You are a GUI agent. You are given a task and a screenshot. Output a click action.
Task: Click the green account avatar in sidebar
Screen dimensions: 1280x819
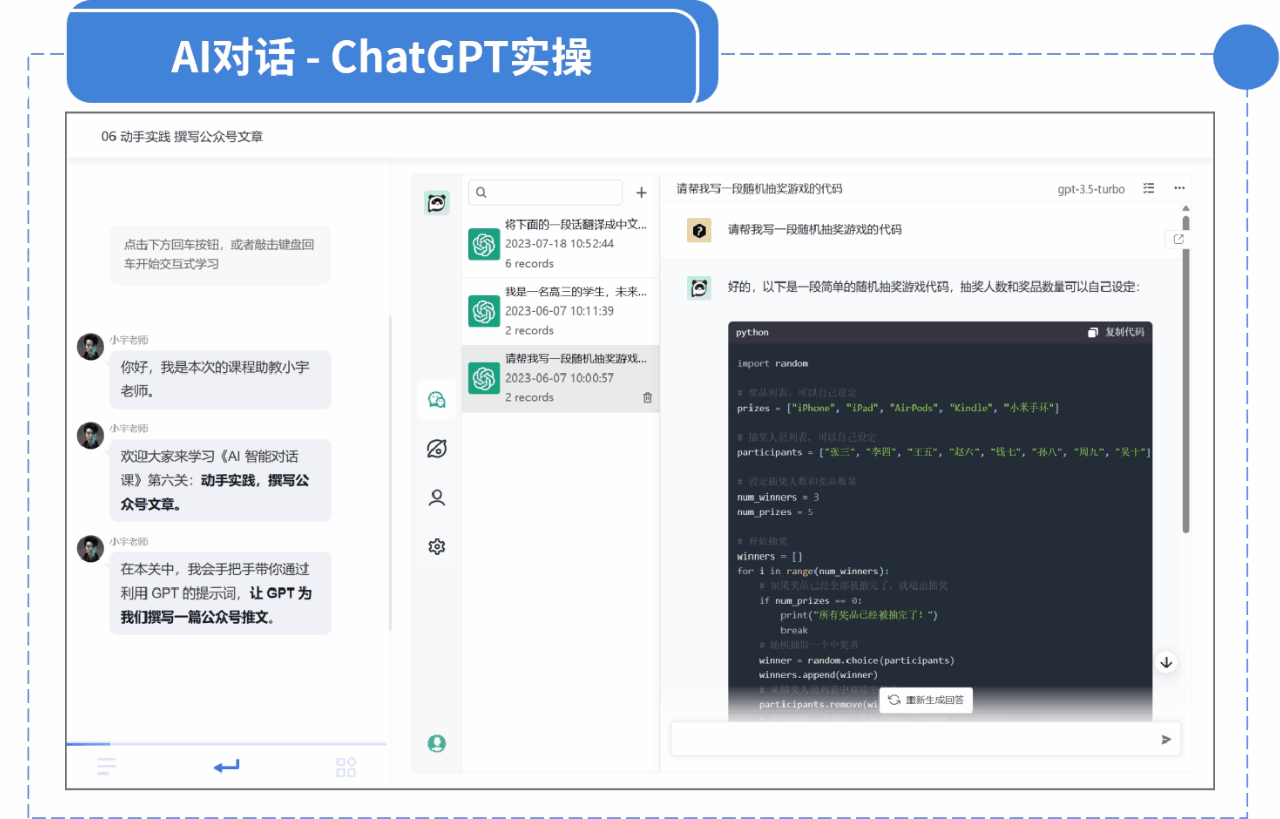pyautogui.click(x=436, y=744)
